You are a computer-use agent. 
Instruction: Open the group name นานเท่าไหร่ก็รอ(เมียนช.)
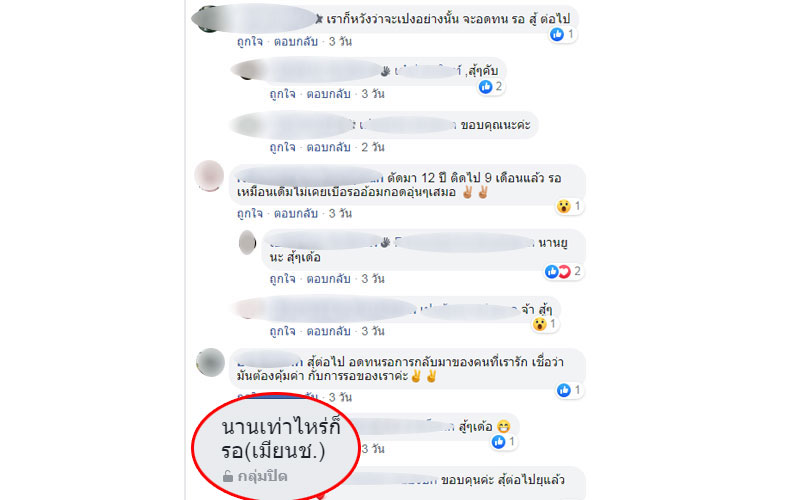tap(281, 439)
